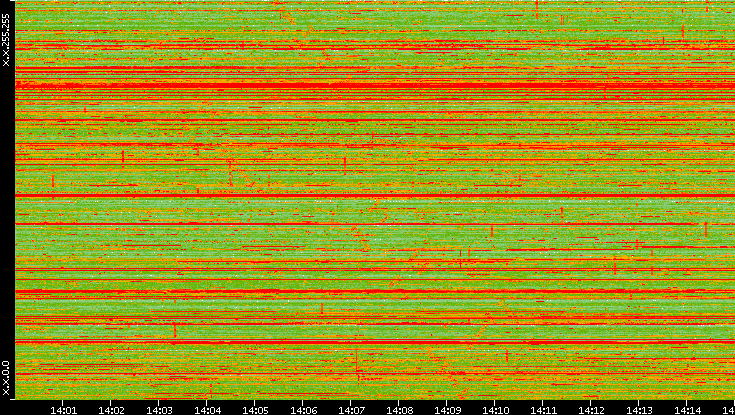Screen dimensions: 735x415
Task: Click the 14:08 time axis label
Action: pyautogui.click(x=399, y=410)
